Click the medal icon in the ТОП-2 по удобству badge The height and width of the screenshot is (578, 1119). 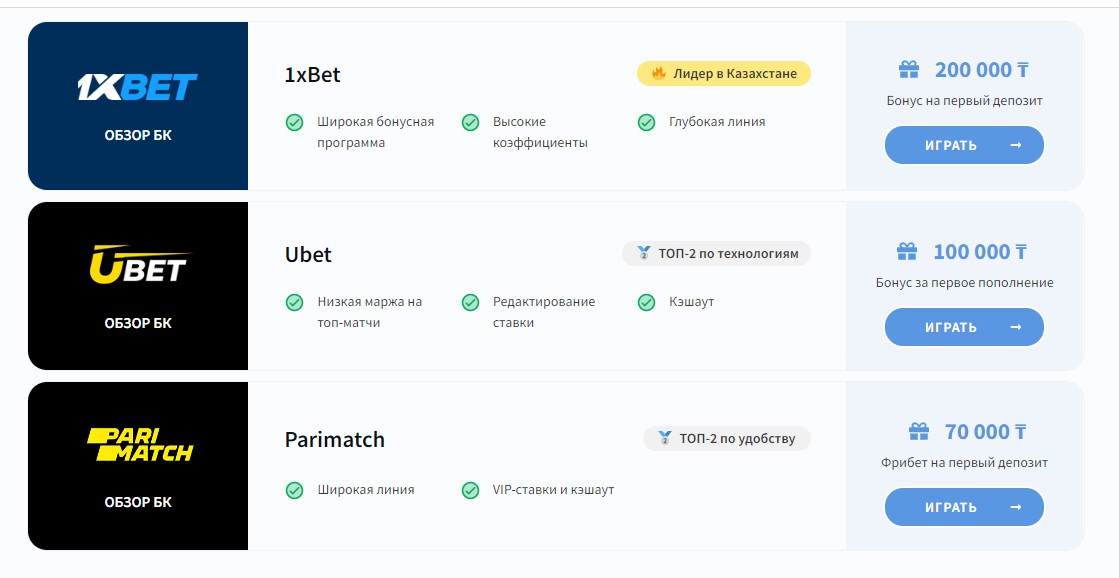pyautogui.click(x=664, y=438)
